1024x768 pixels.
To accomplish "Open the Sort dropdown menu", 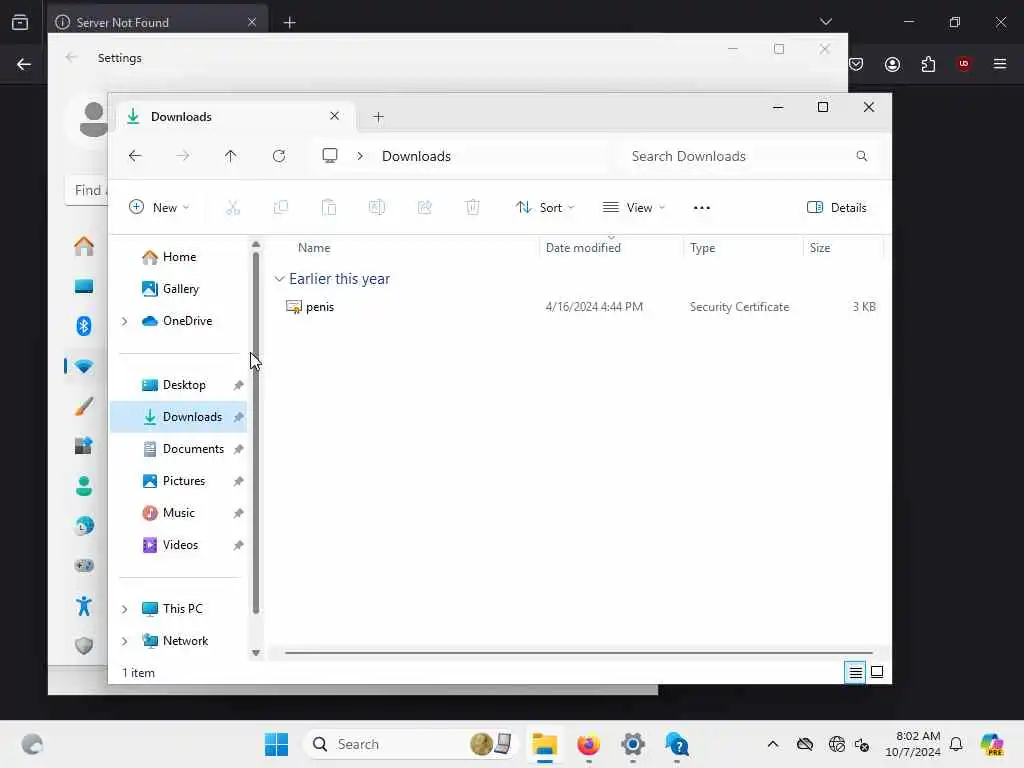I will click(x=545, y=208).
